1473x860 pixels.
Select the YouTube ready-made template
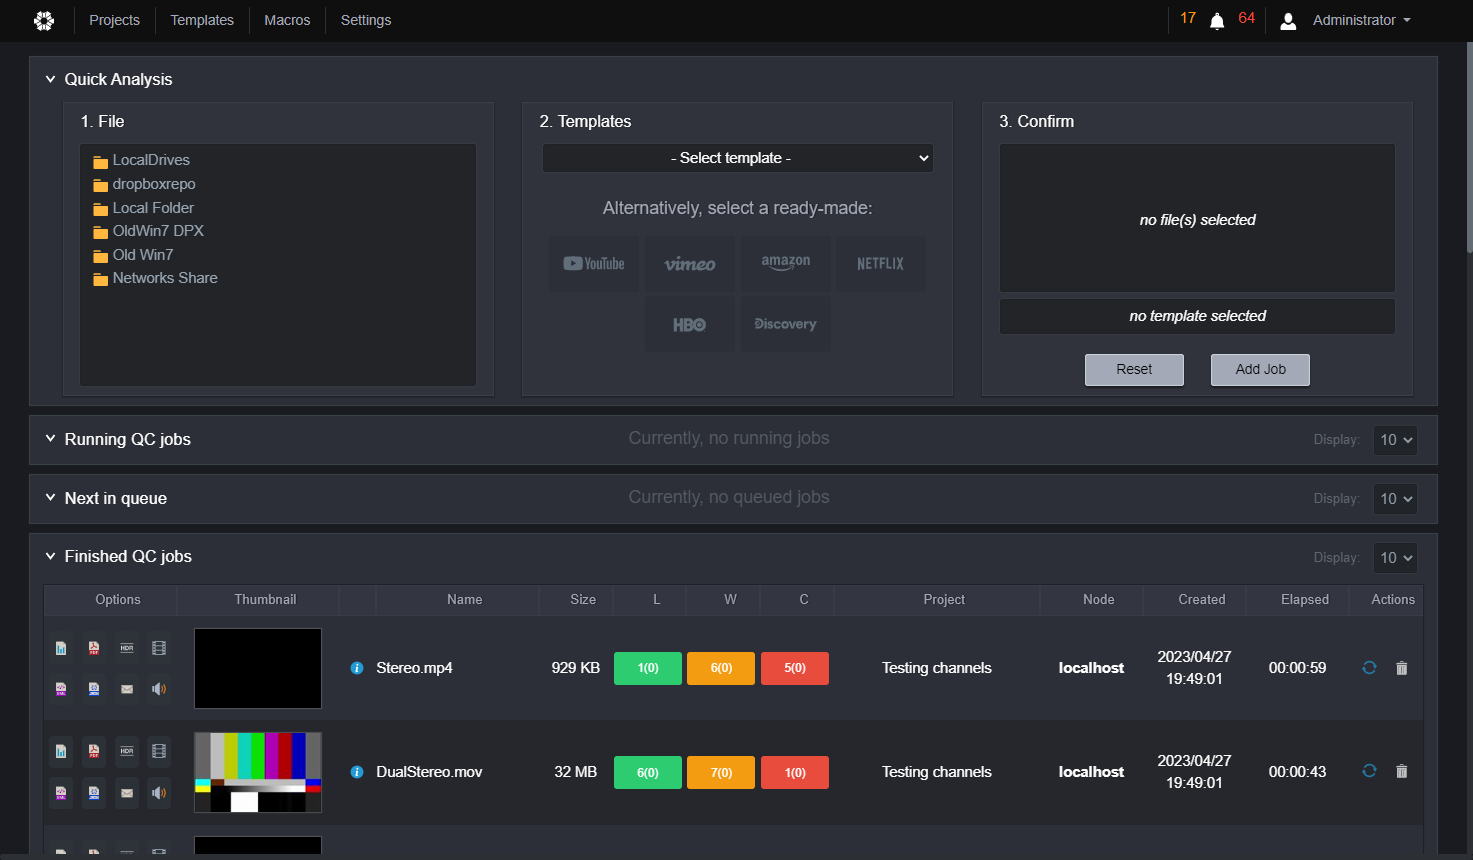click(594, 264)
